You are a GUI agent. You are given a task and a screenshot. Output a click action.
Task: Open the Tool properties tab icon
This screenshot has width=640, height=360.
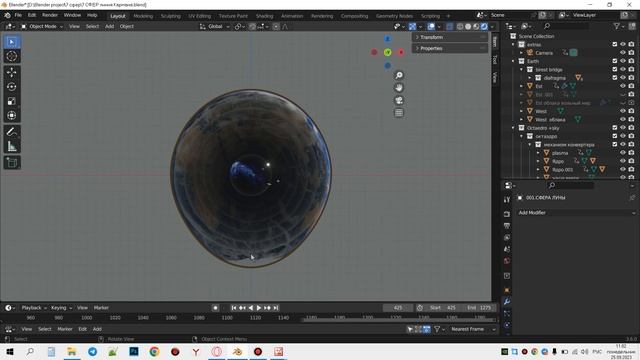(507, 200)
